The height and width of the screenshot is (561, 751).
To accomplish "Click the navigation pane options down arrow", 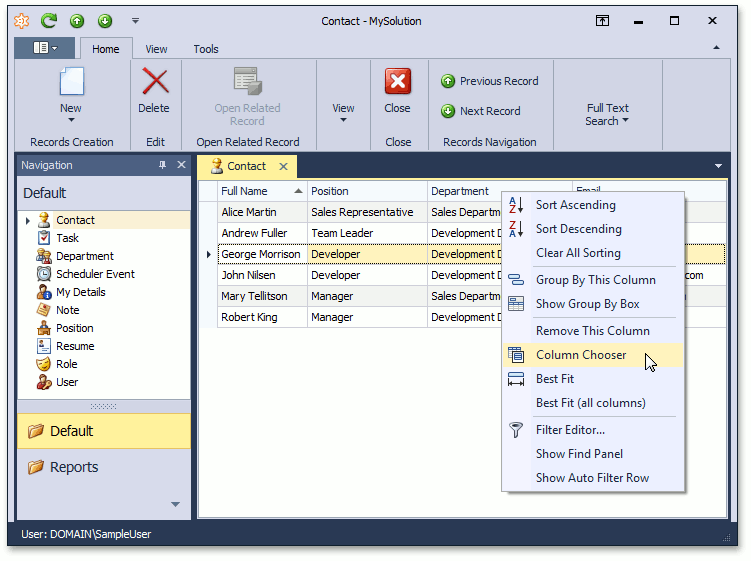I will pyautogui.click(x=175, y=504).
